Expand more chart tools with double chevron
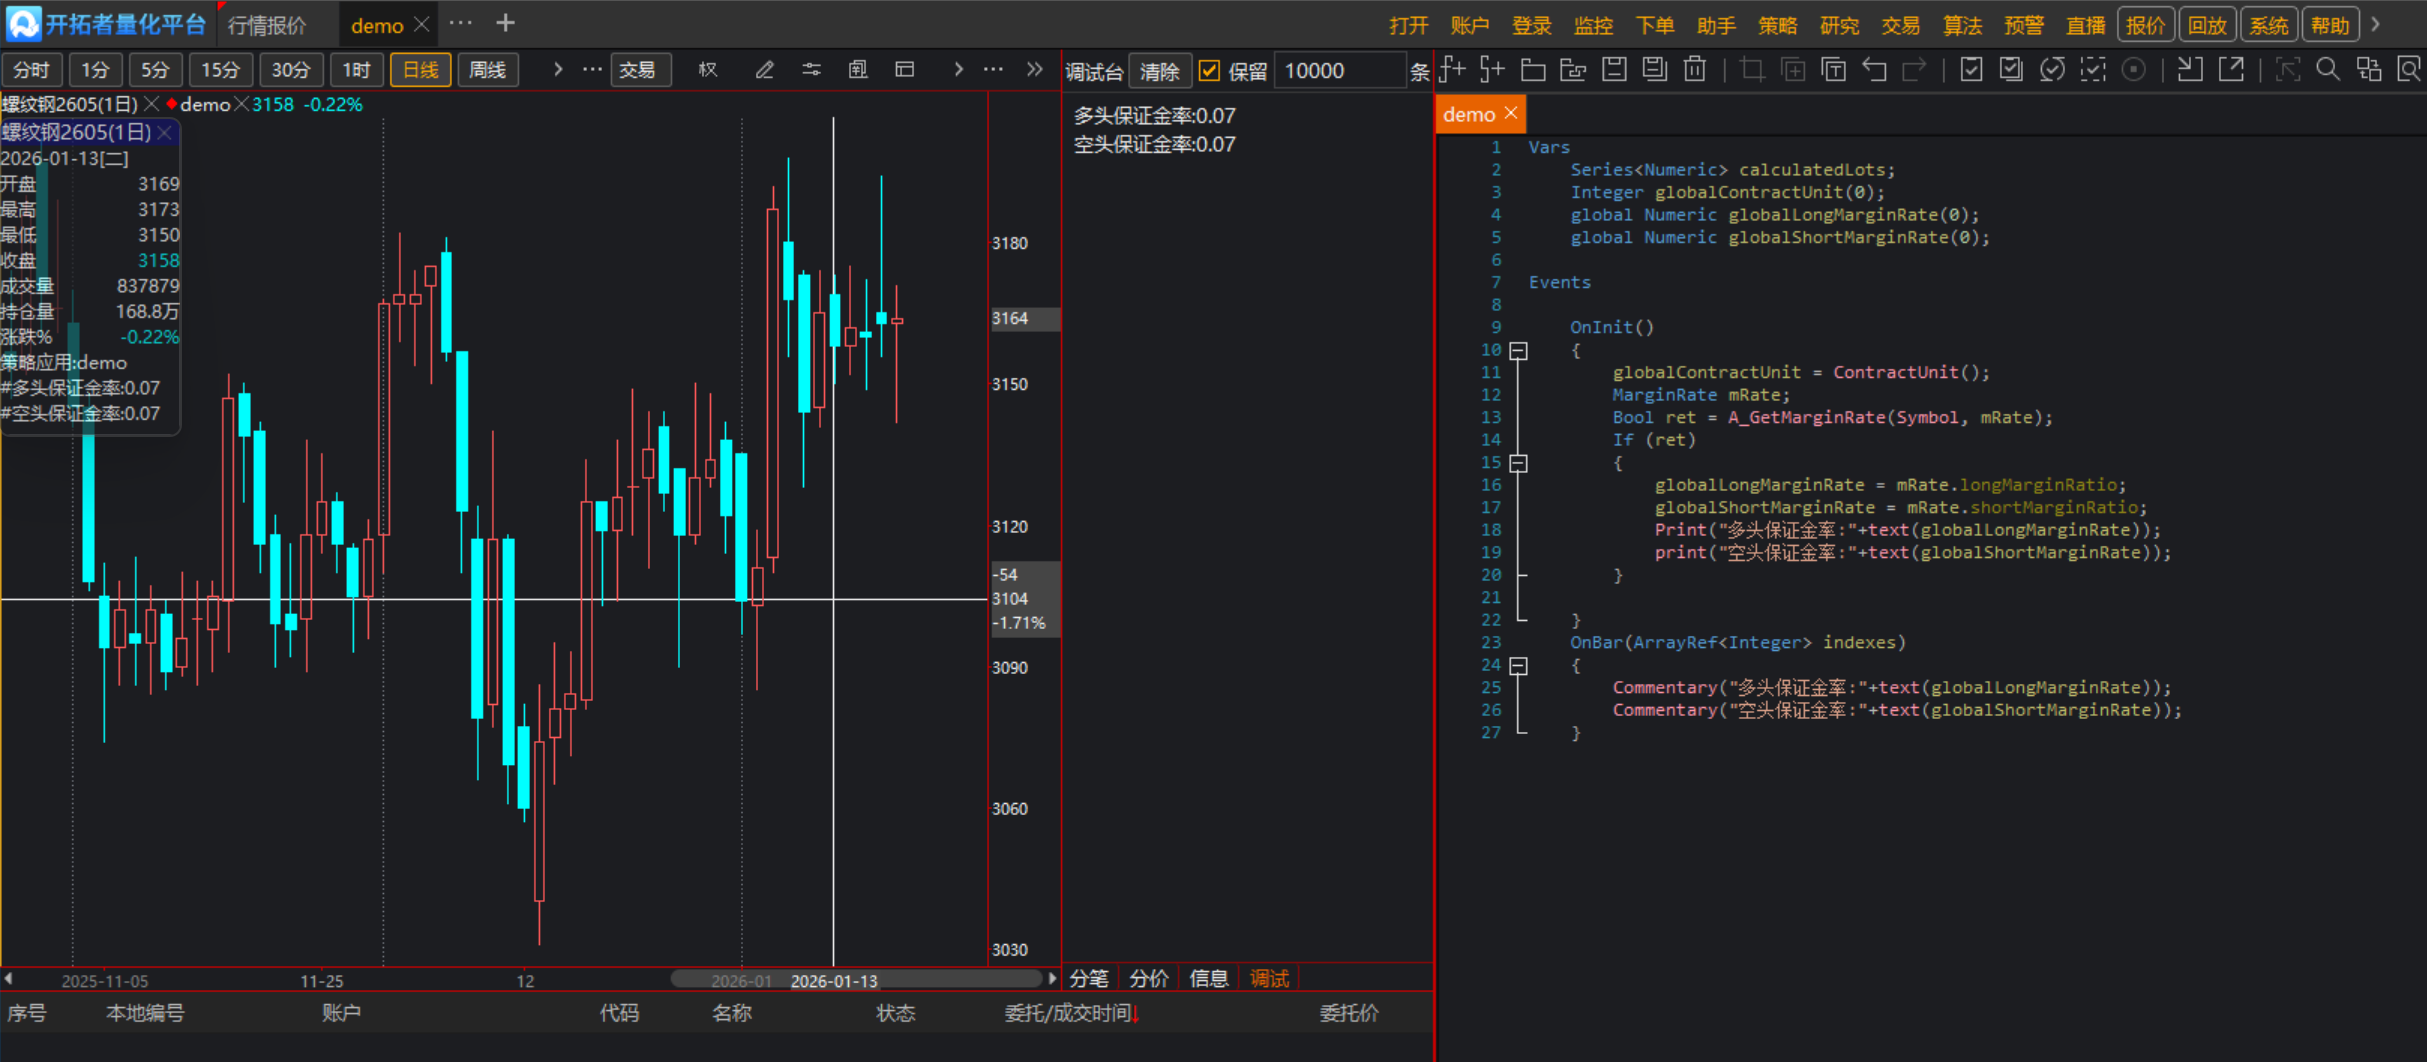 (x=1035, y=70)
